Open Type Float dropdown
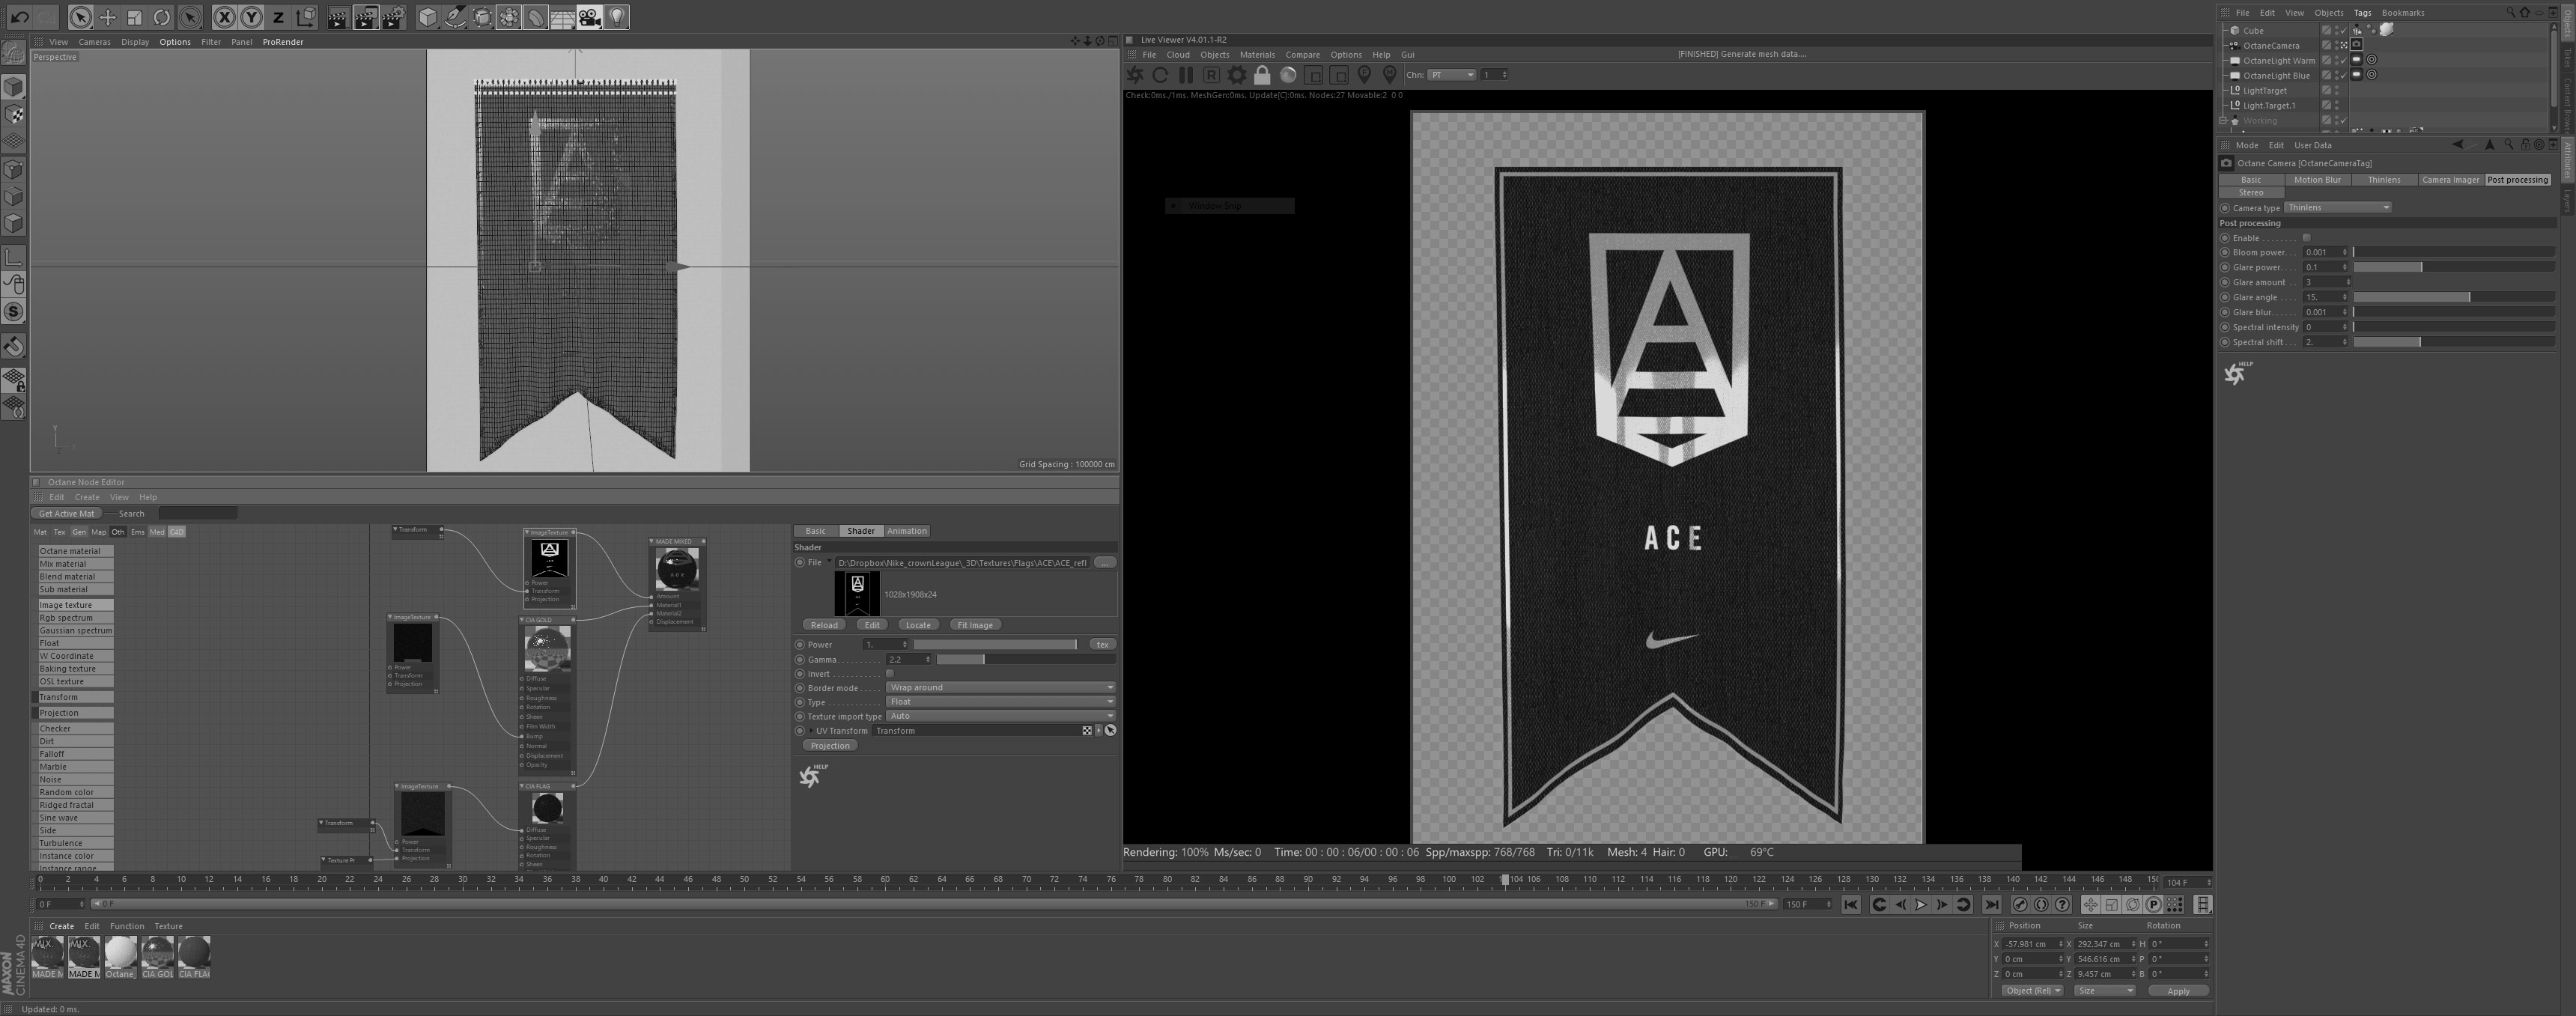This screenshot has width=2576, height=1016. (x=1000, y=702)
